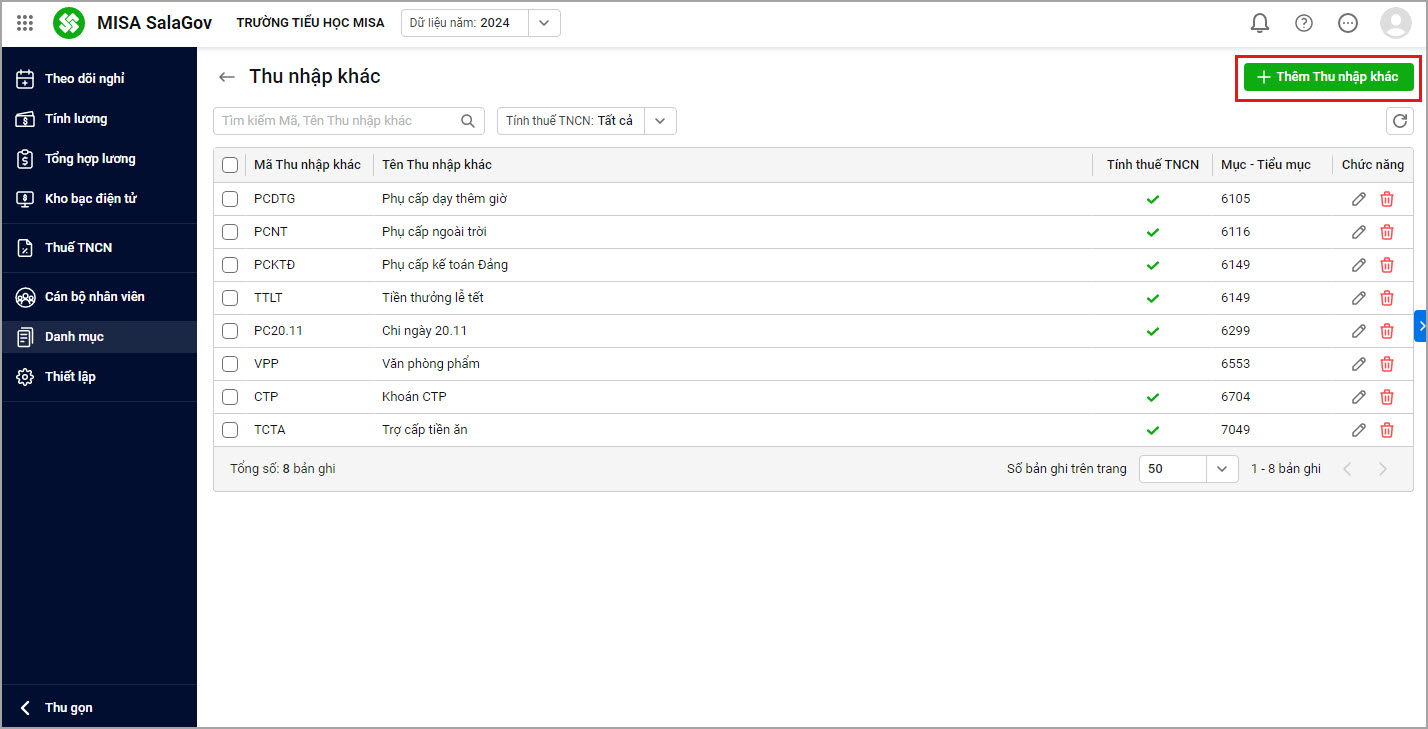Open the user avatar menu
The width and height of the screenshot is (1428, 729).
[x=1395, y=23]
